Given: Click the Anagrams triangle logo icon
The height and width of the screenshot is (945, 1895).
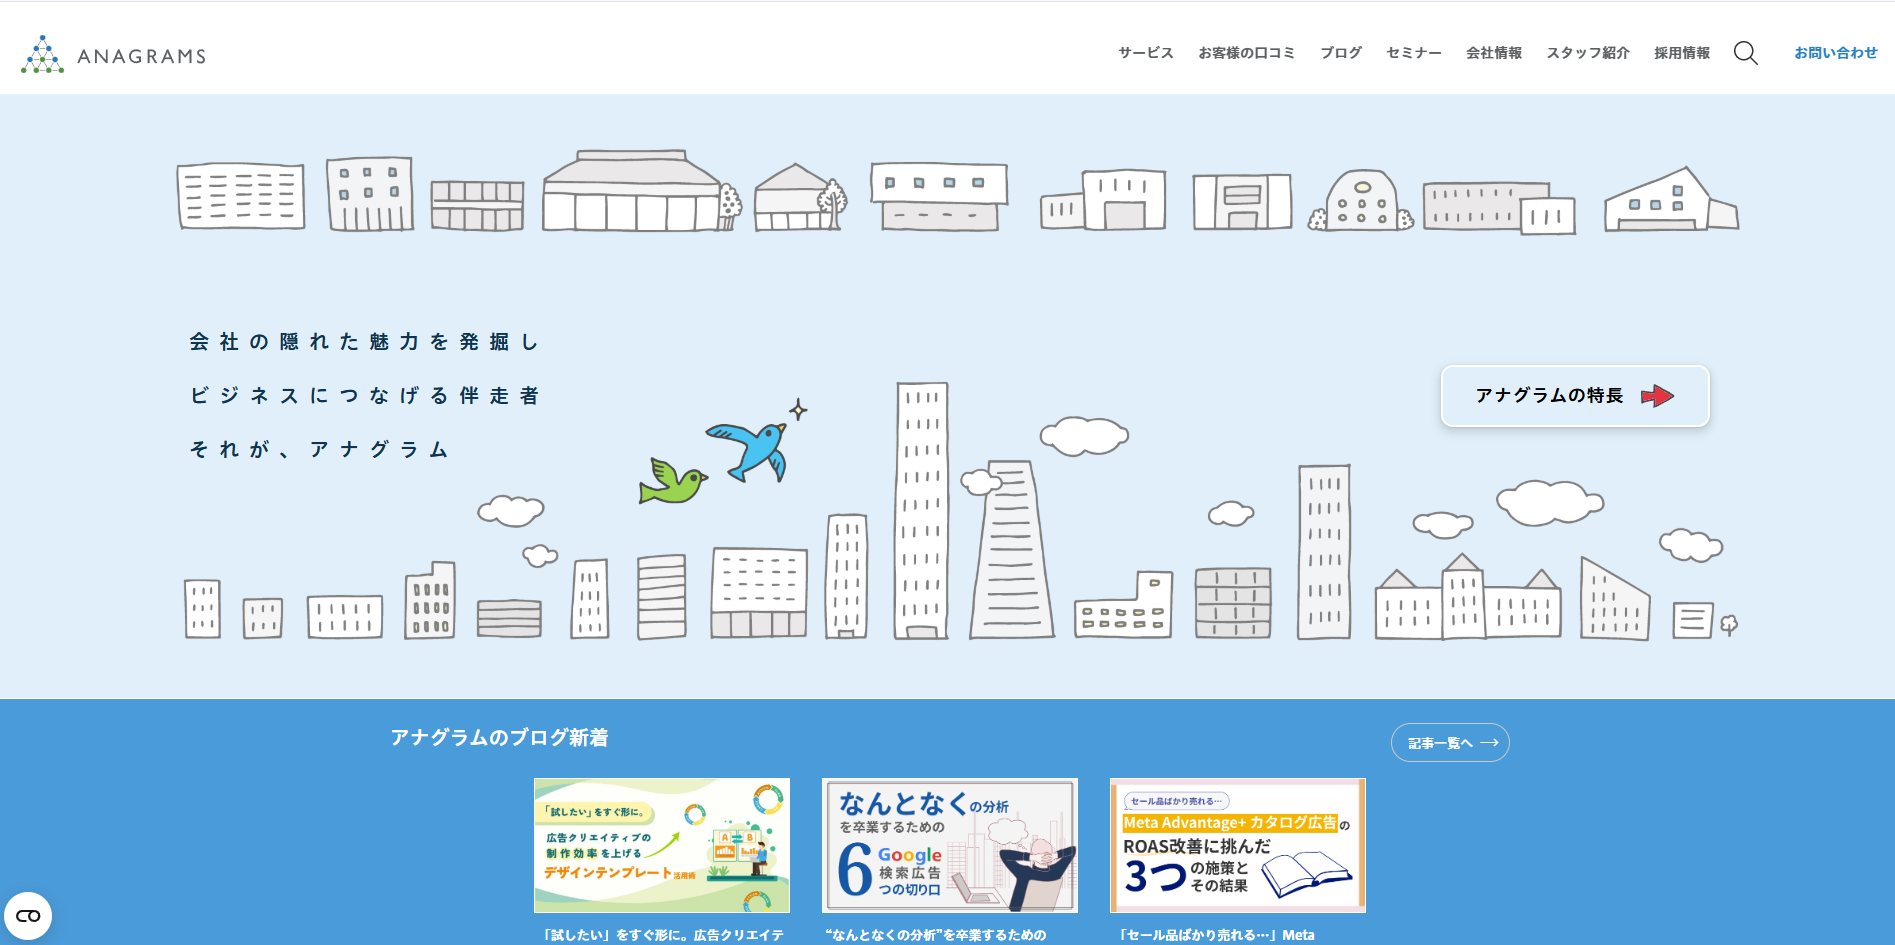Looking at the screenshot, I should point(42,55).
